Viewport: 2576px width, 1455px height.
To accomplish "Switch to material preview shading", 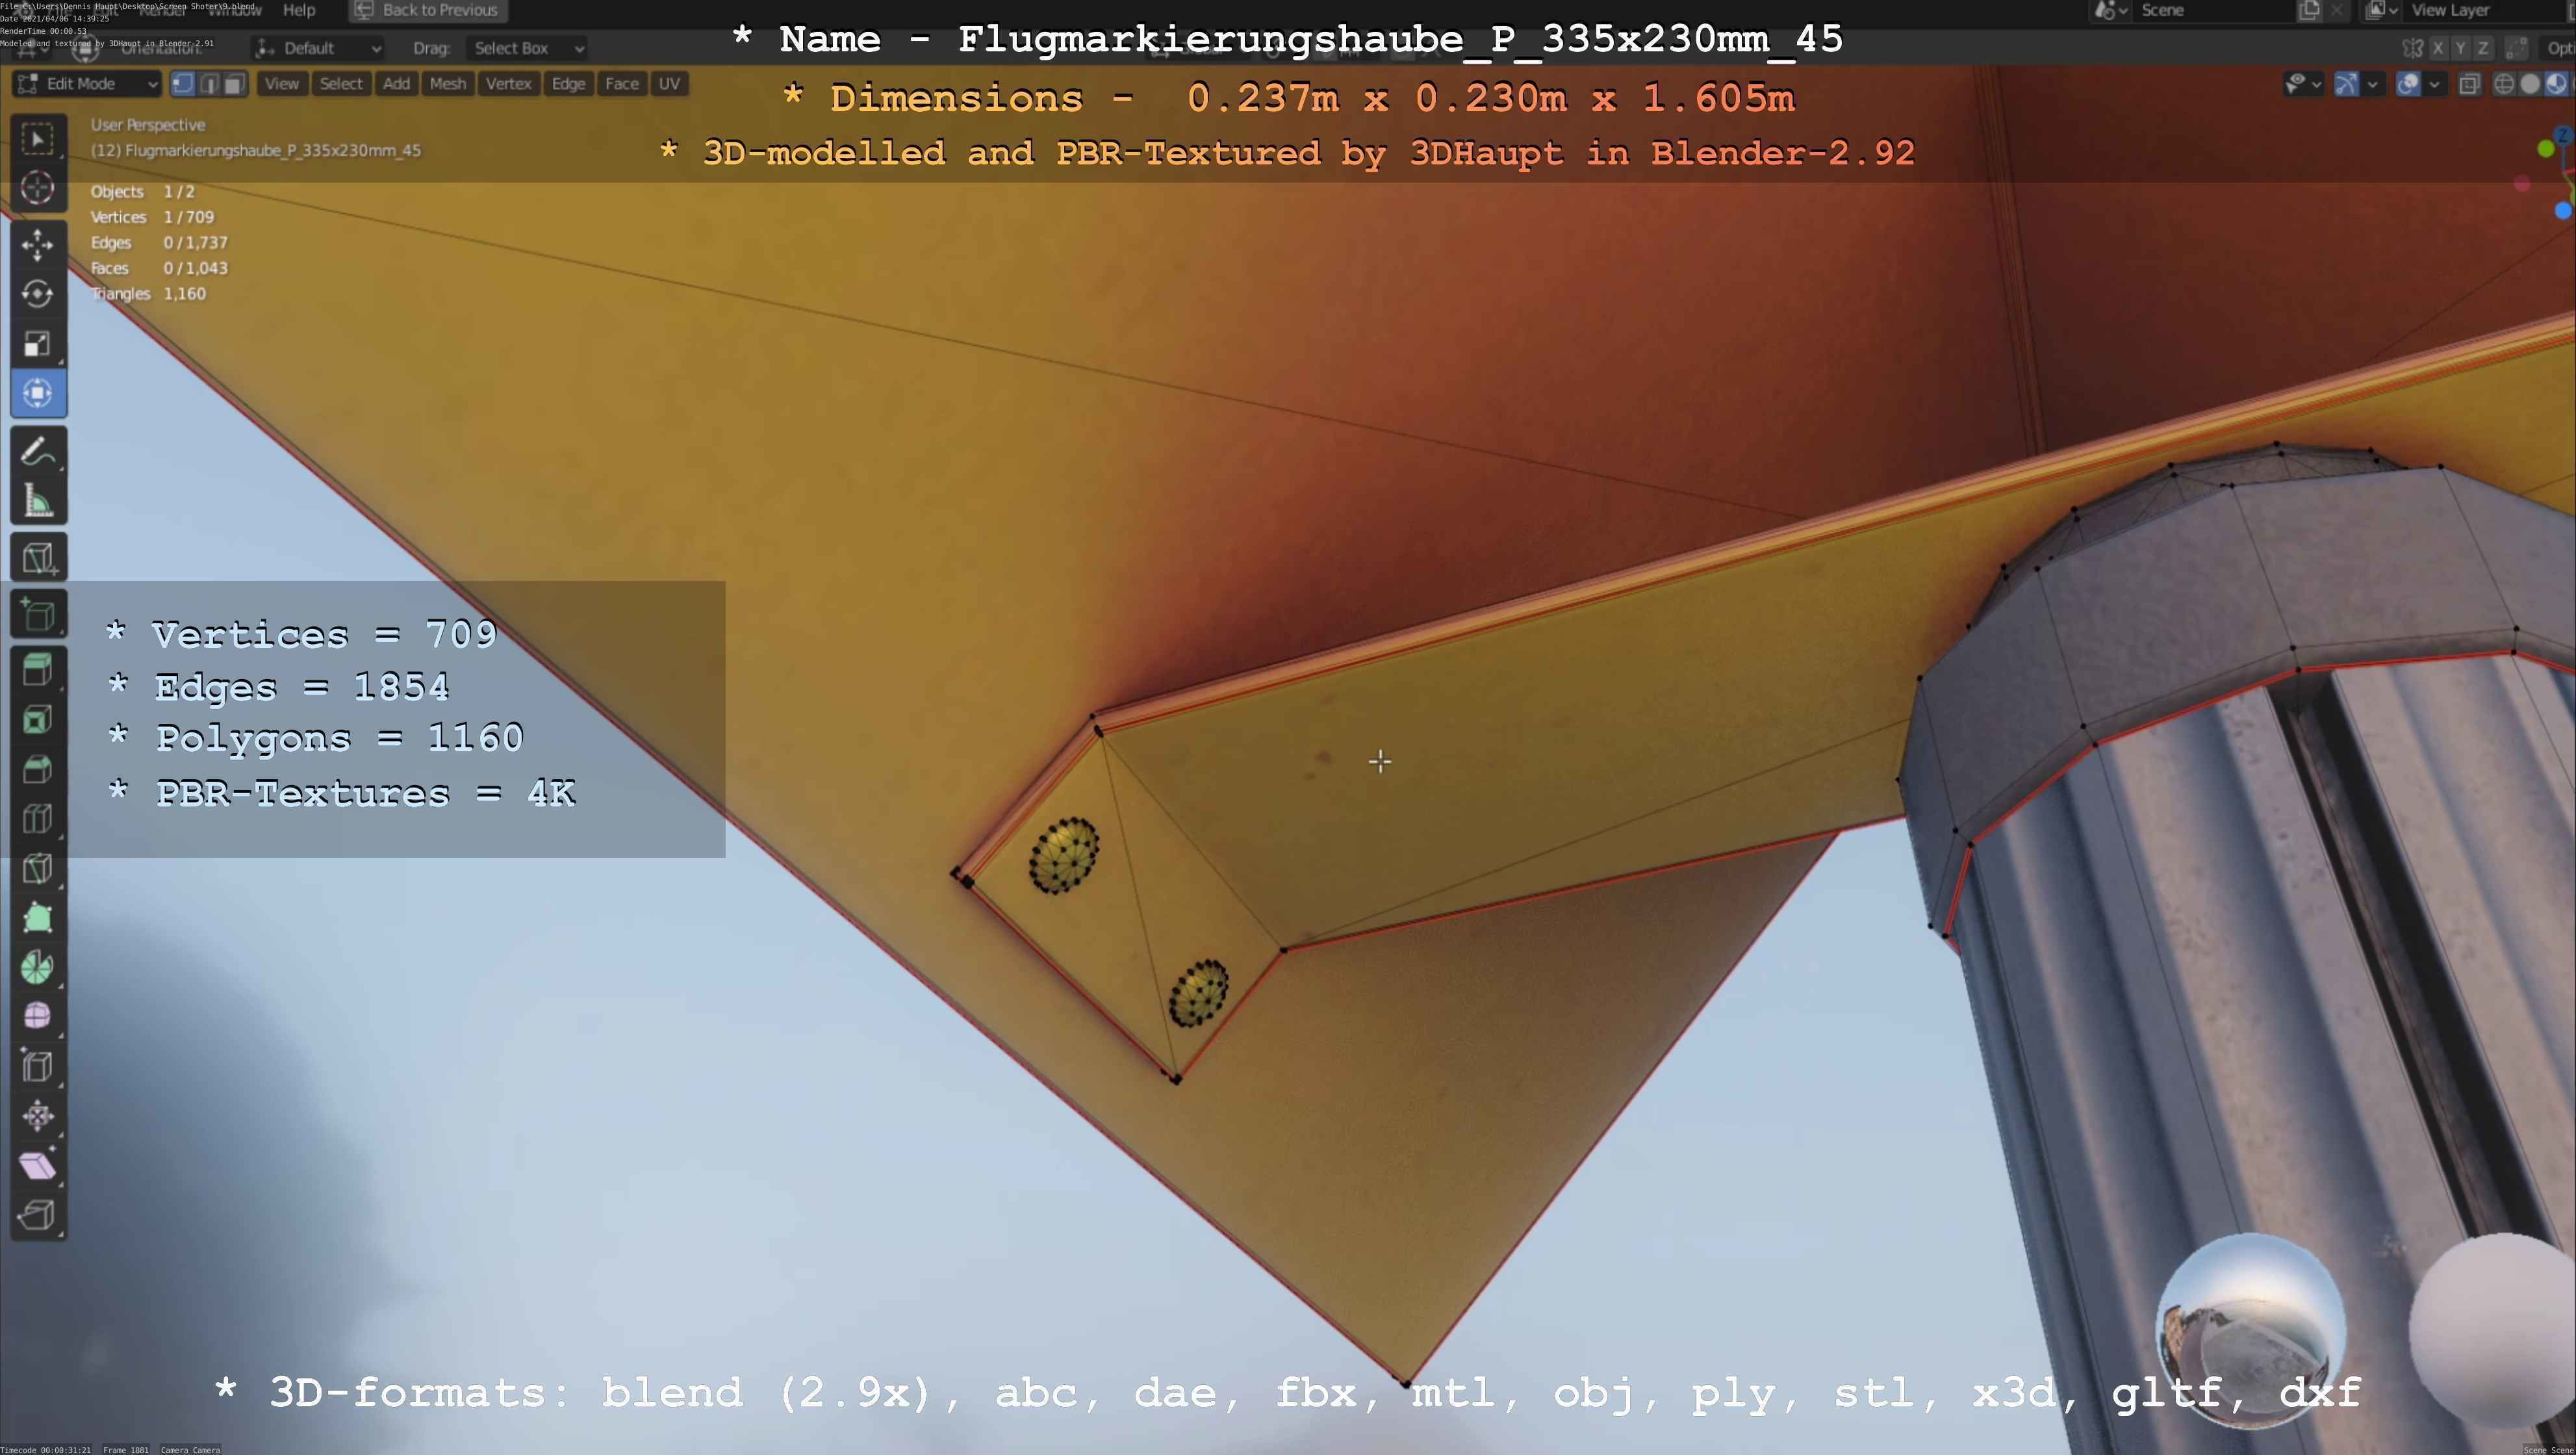I will (2556, 84).
